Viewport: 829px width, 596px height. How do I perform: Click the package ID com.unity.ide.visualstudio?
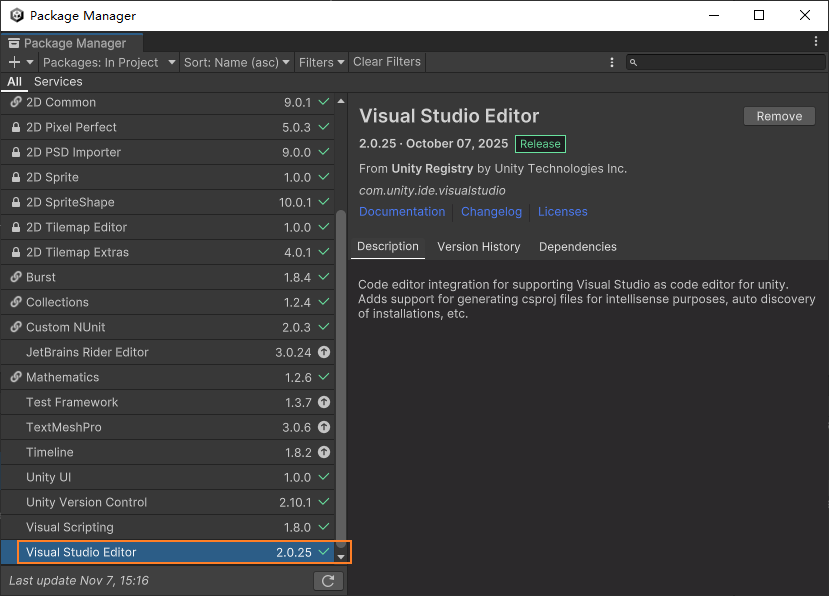(x=432, y=190)
